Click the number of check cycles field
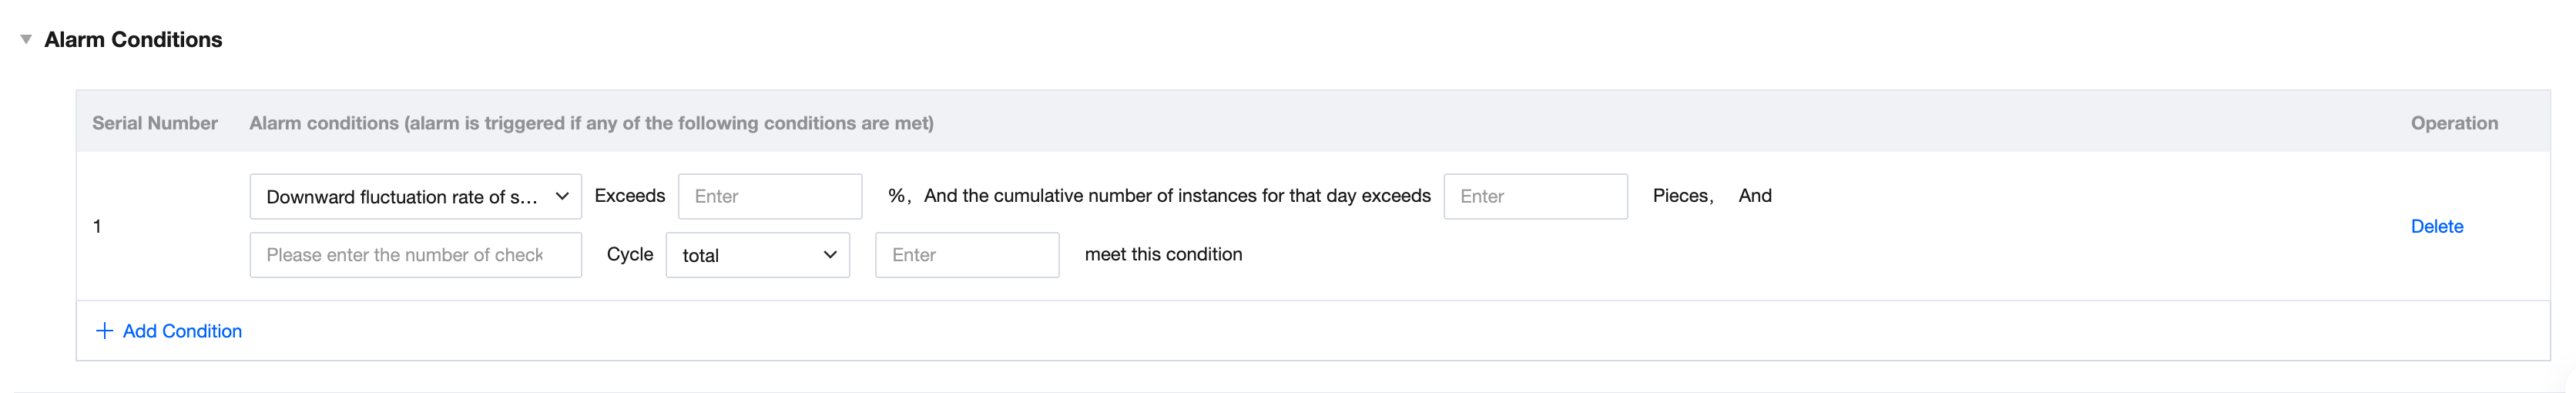 (x=415, y=255)
